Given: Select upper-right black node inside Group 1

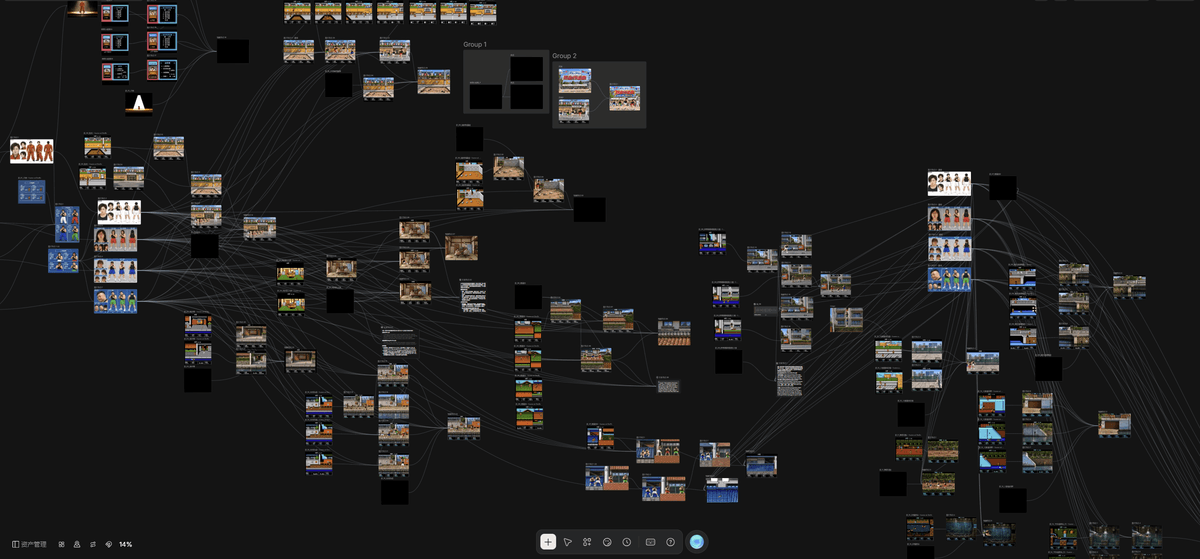Looking at the screenshot, I should coord(526,68).
